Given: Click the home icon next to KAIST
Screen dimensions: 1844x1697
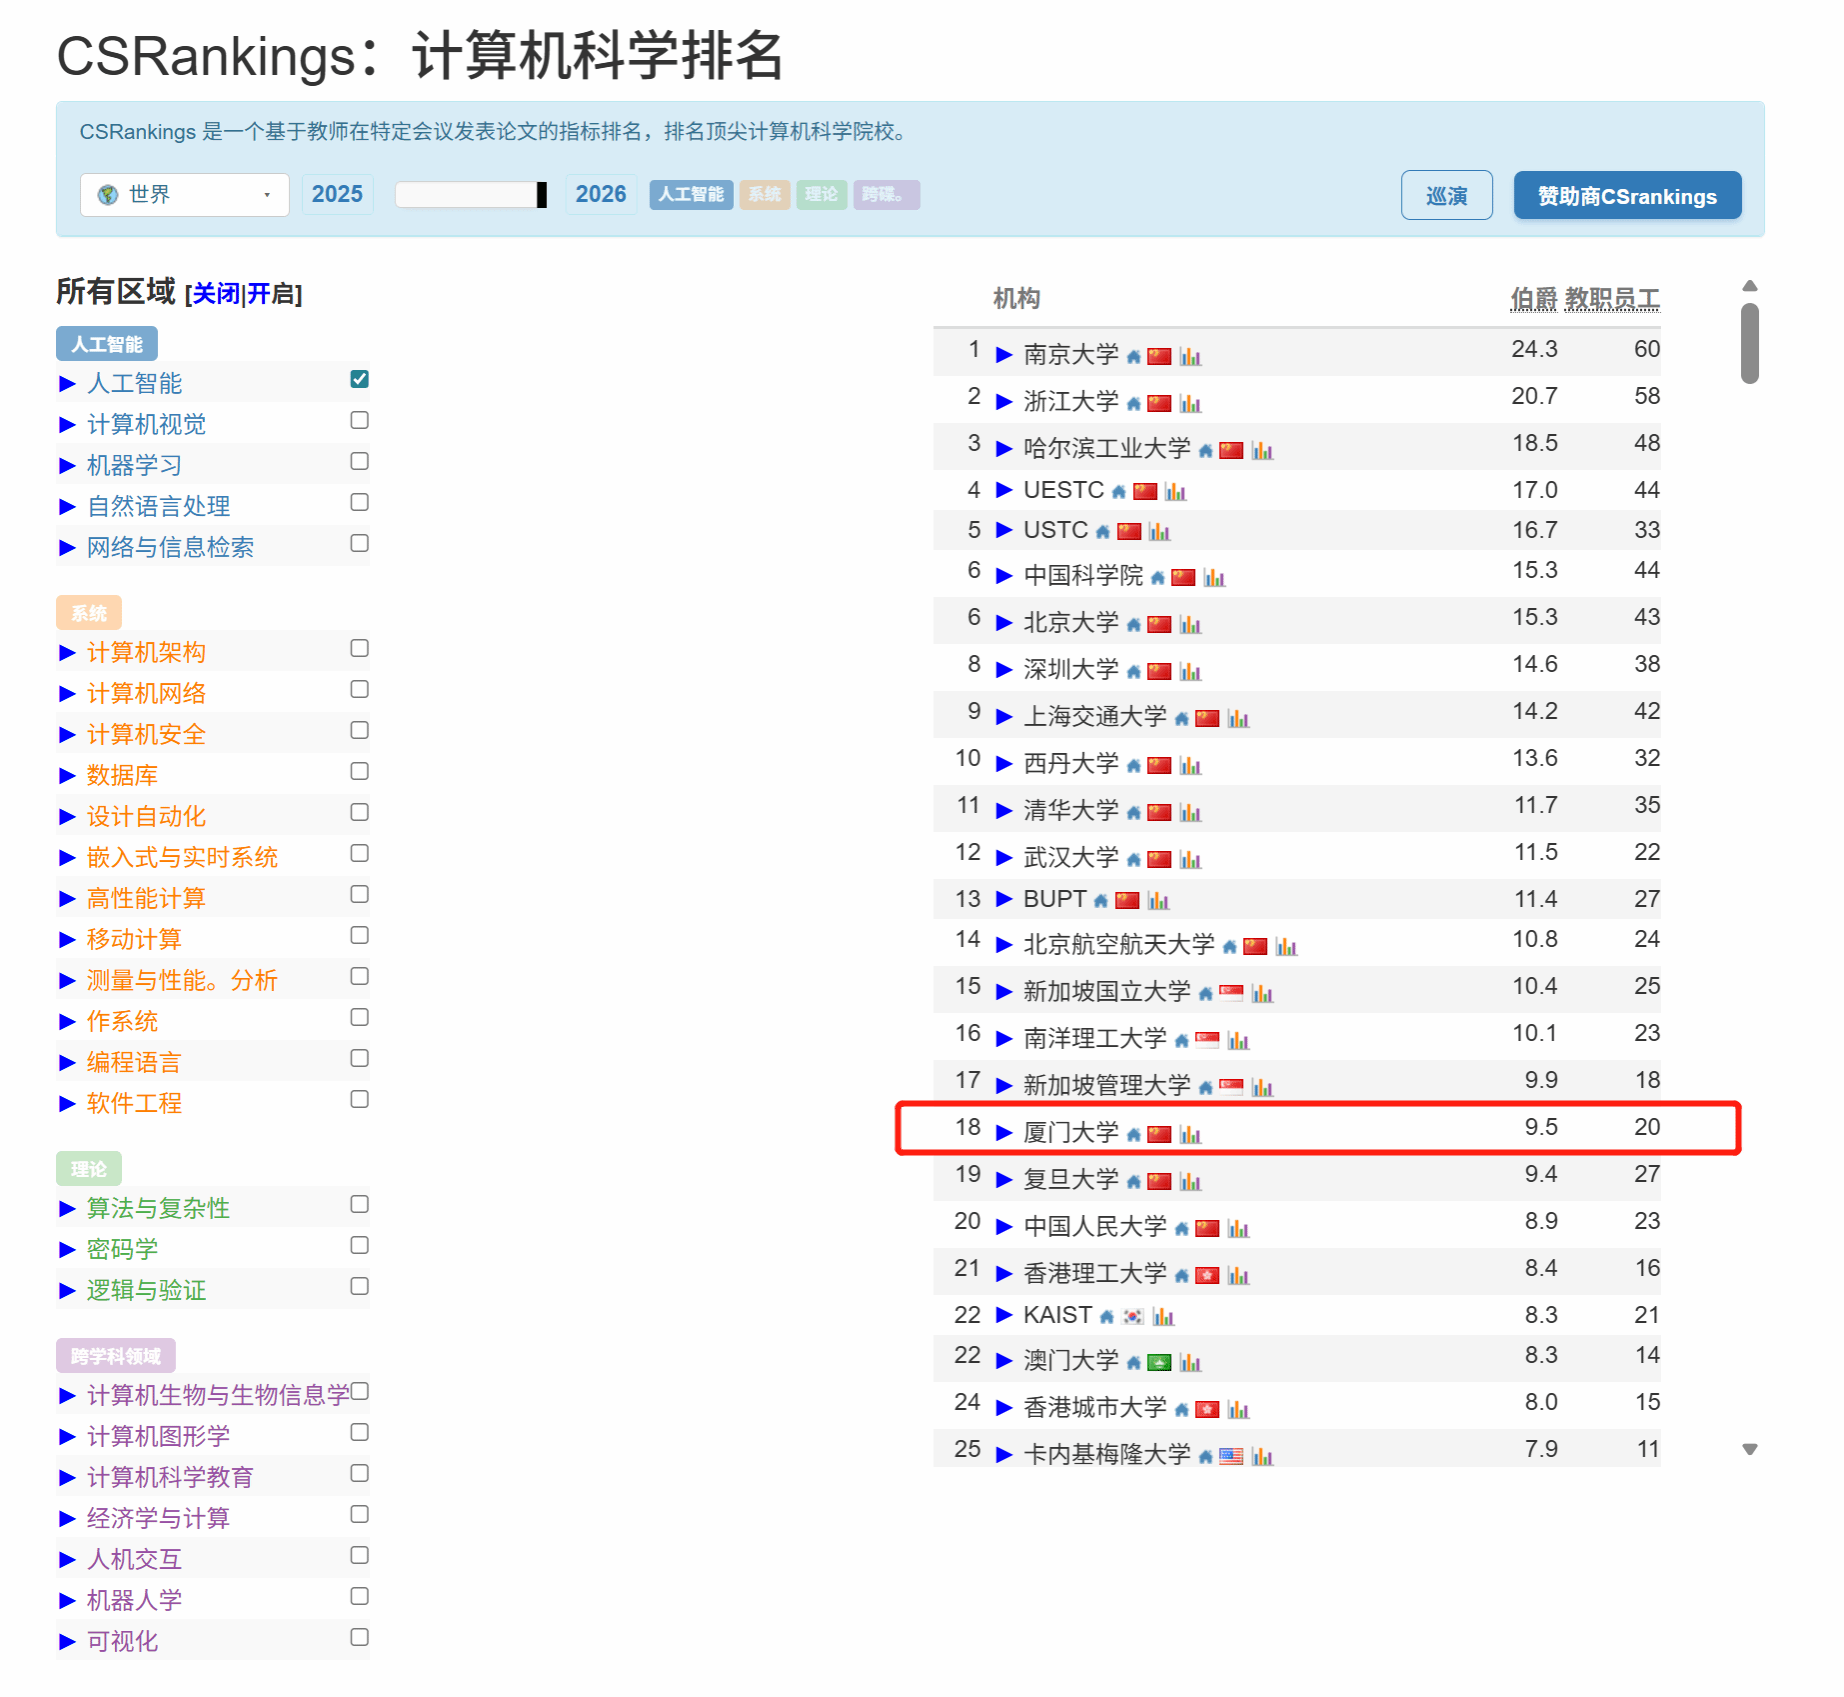Looking at the screenshot, I should click(1107, 1317).
